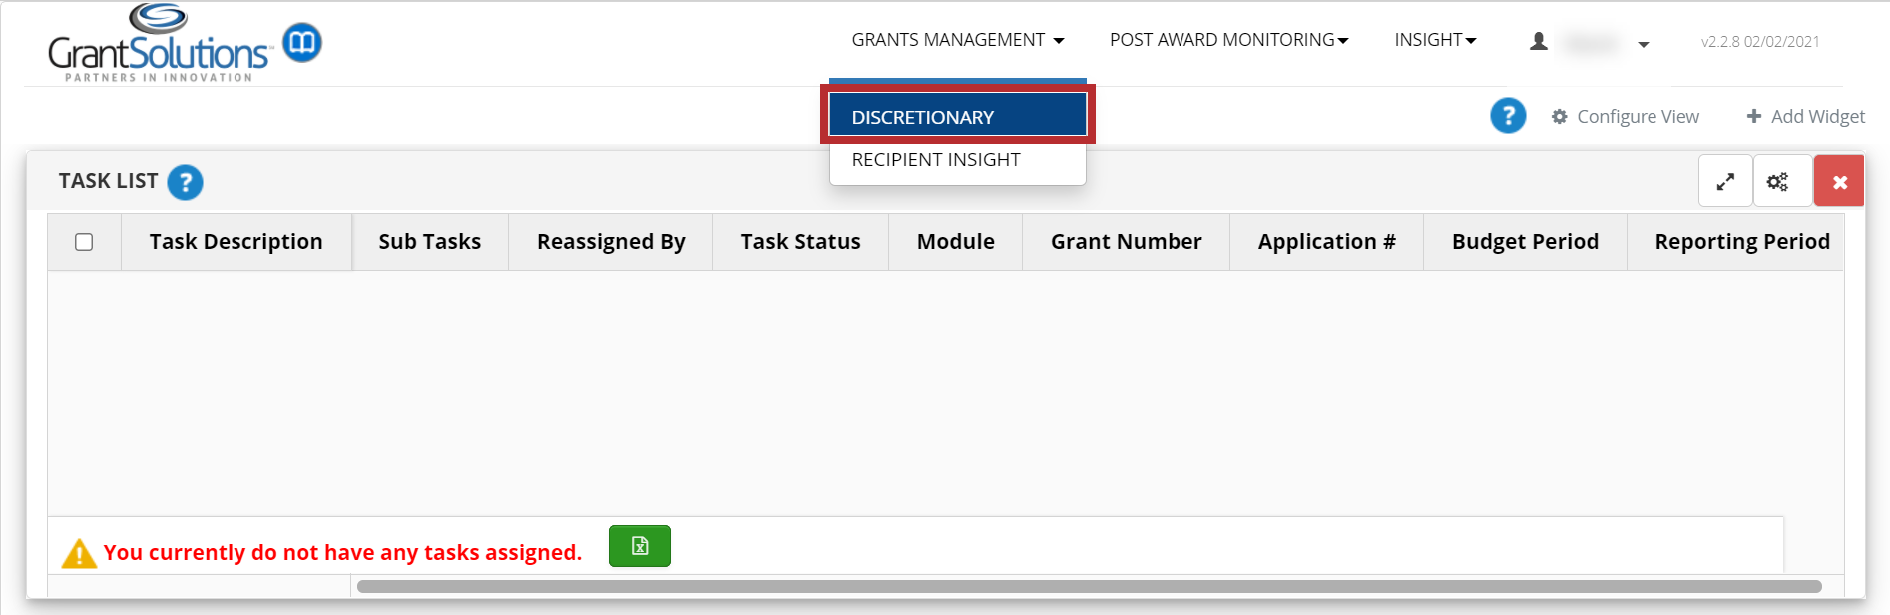
Task: Sort by Grant Number column header
Action: pyautogui.click(x=1125, y=242)
